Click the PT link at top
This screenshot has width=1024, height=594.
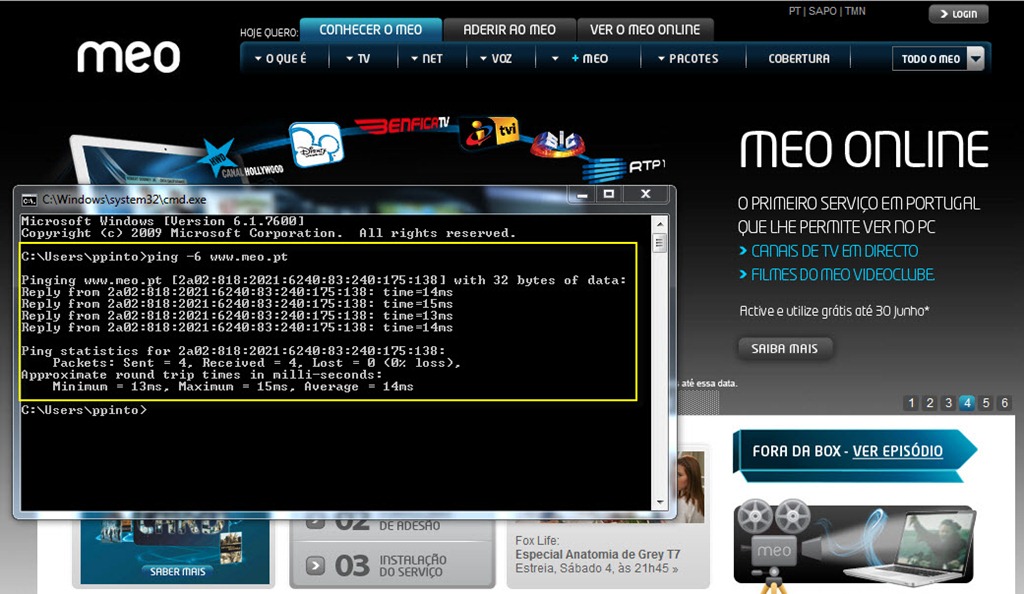(x=794, y=11)
